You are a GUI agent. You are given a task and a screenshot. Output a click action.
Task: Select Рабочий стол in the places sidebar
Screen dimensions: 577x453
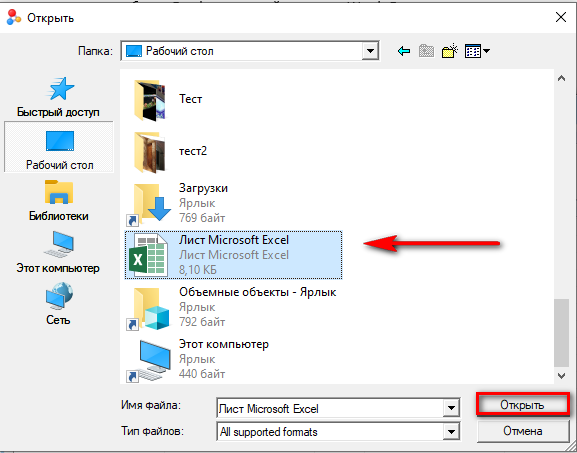59,147
